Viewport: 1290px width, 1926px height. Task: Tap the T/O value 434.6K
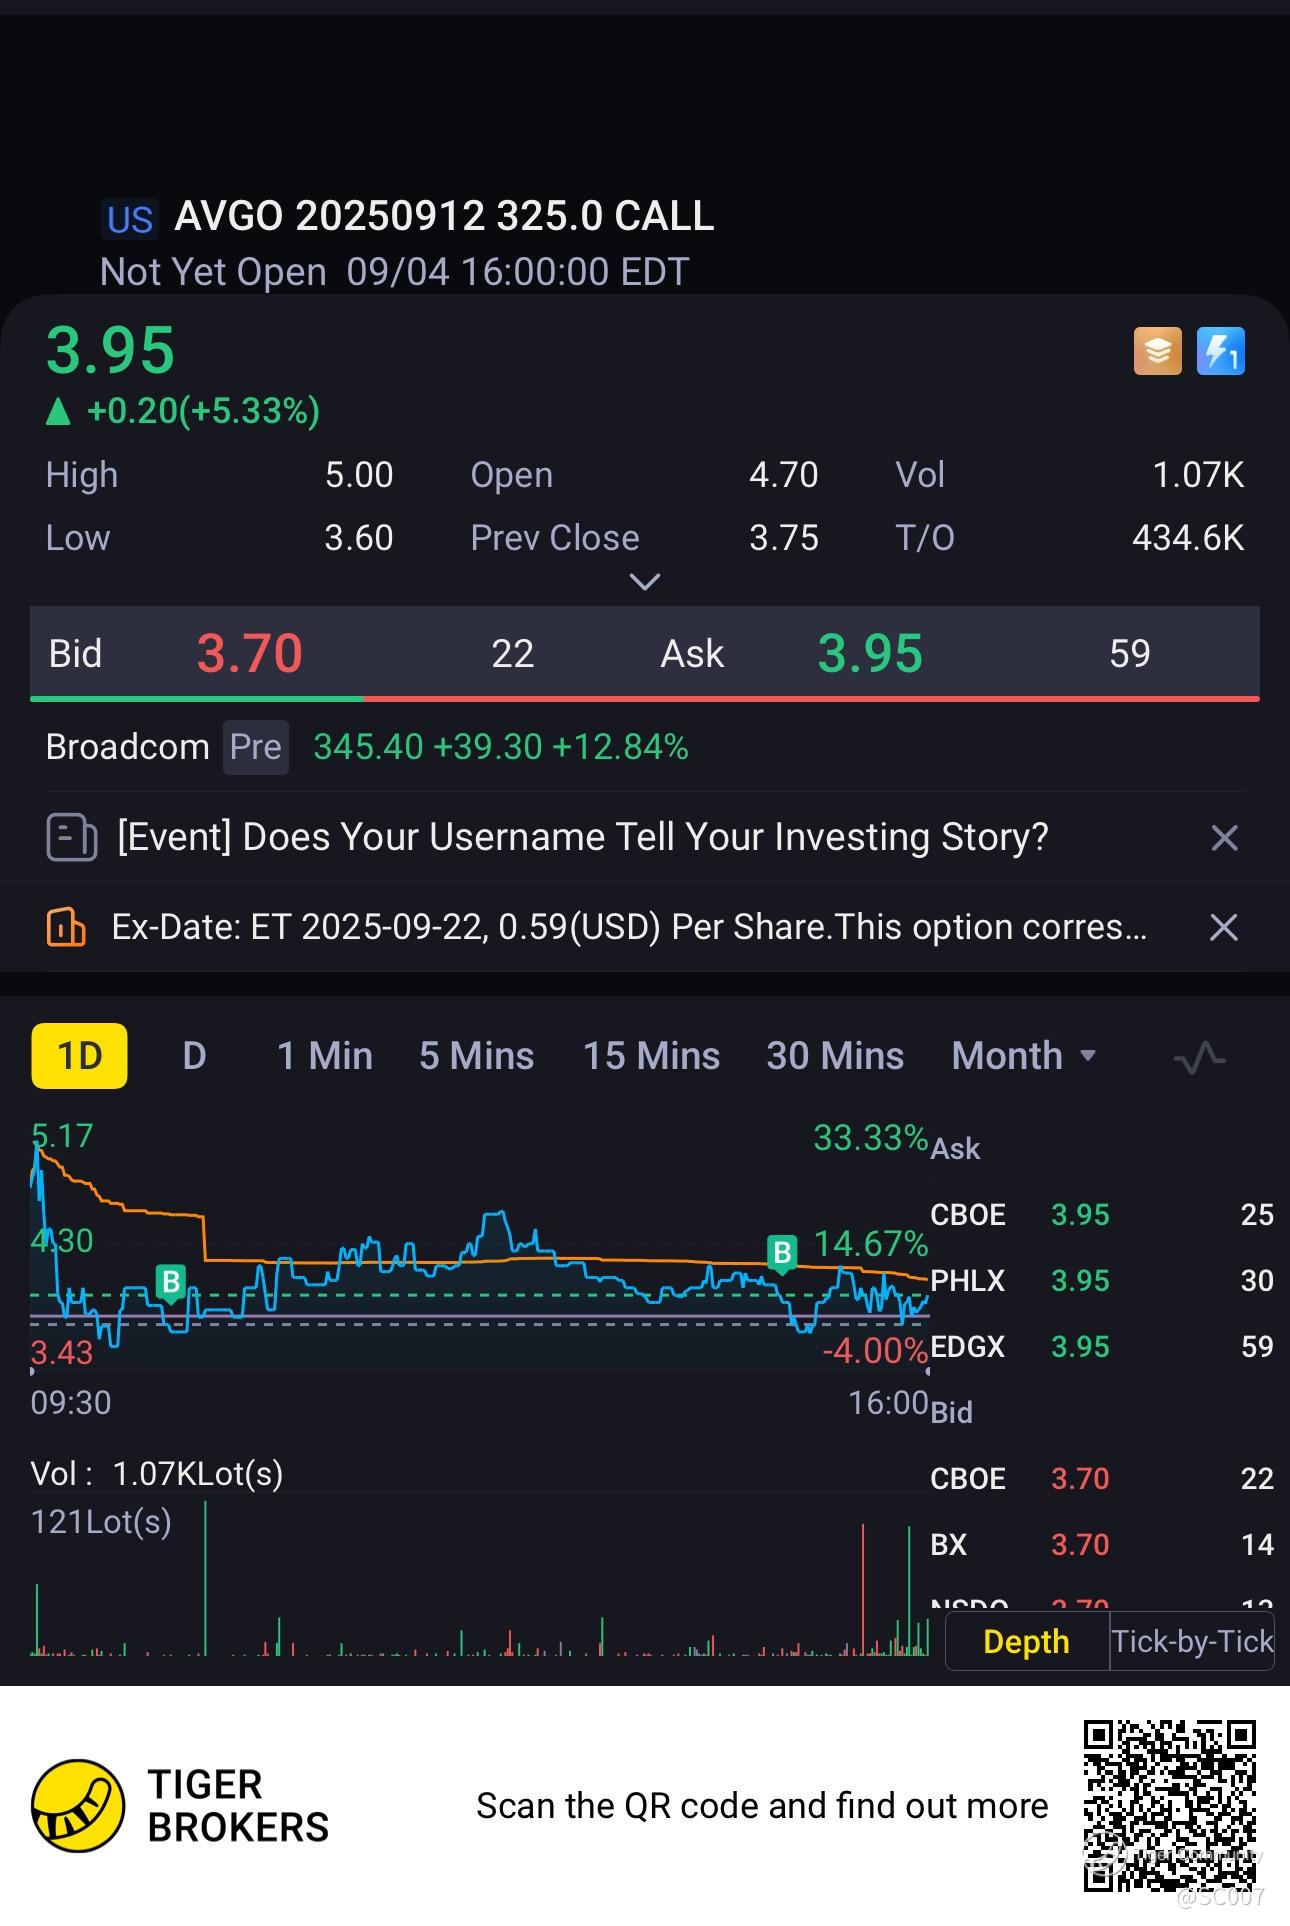pyautogui.click(x=1189, y=538)
